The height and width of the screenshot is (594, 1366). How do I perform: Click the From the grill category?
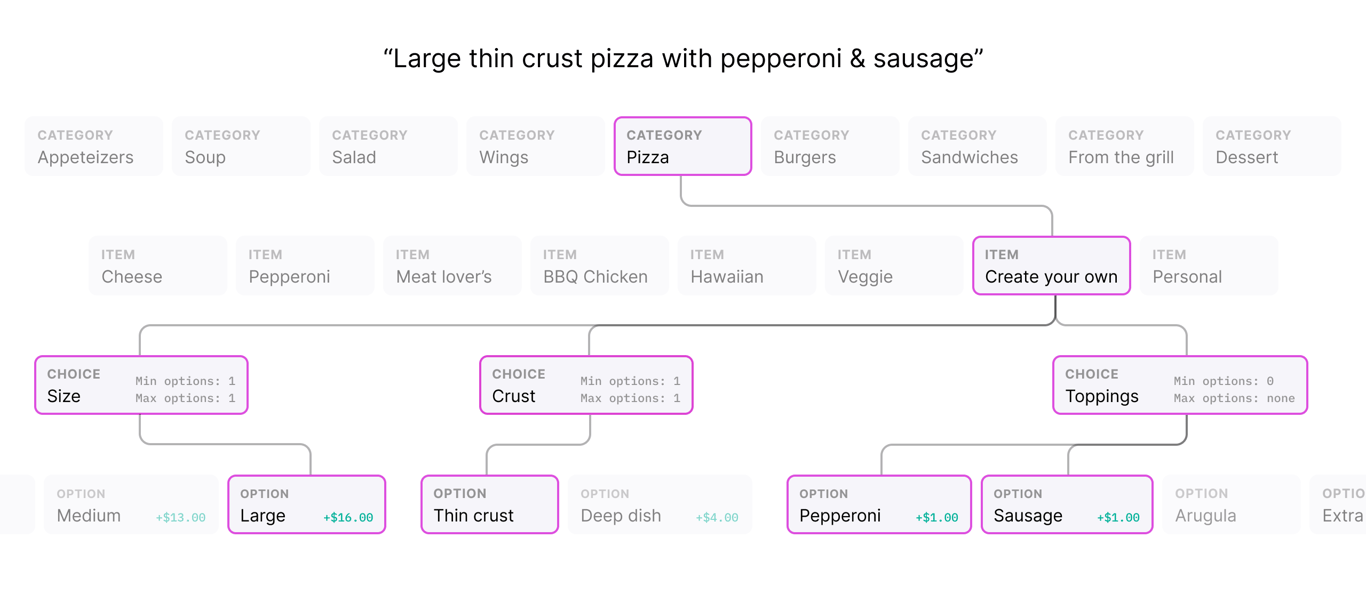(x=1124, y=146)
